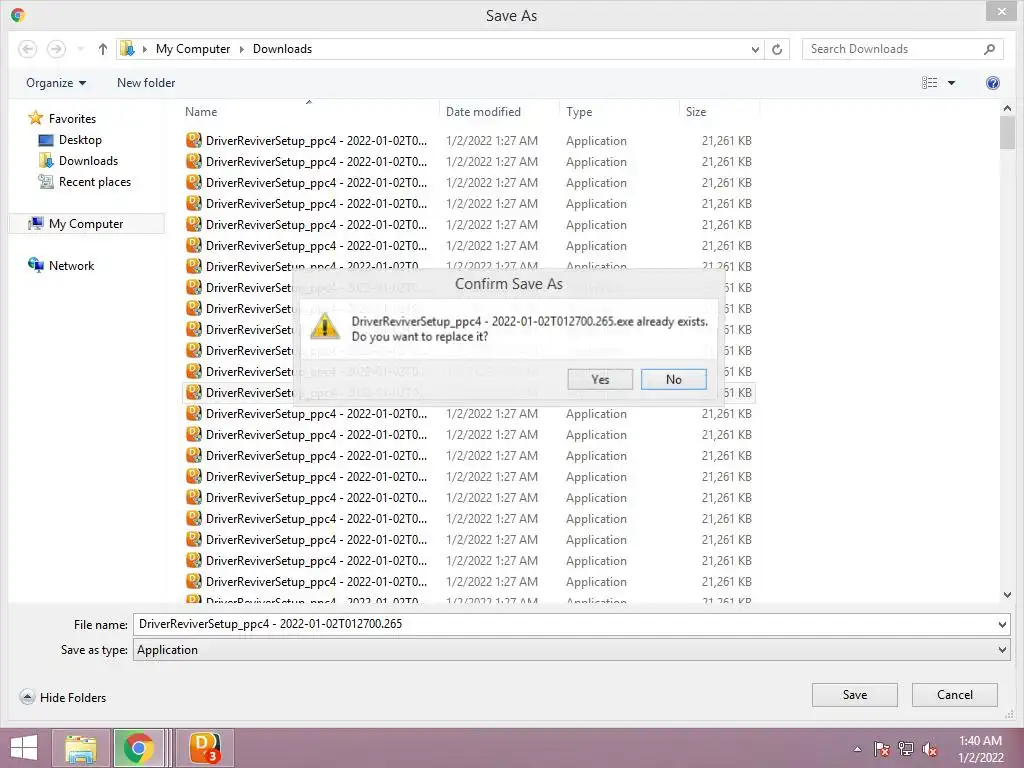Click the Save button

(x=854, y=695)
